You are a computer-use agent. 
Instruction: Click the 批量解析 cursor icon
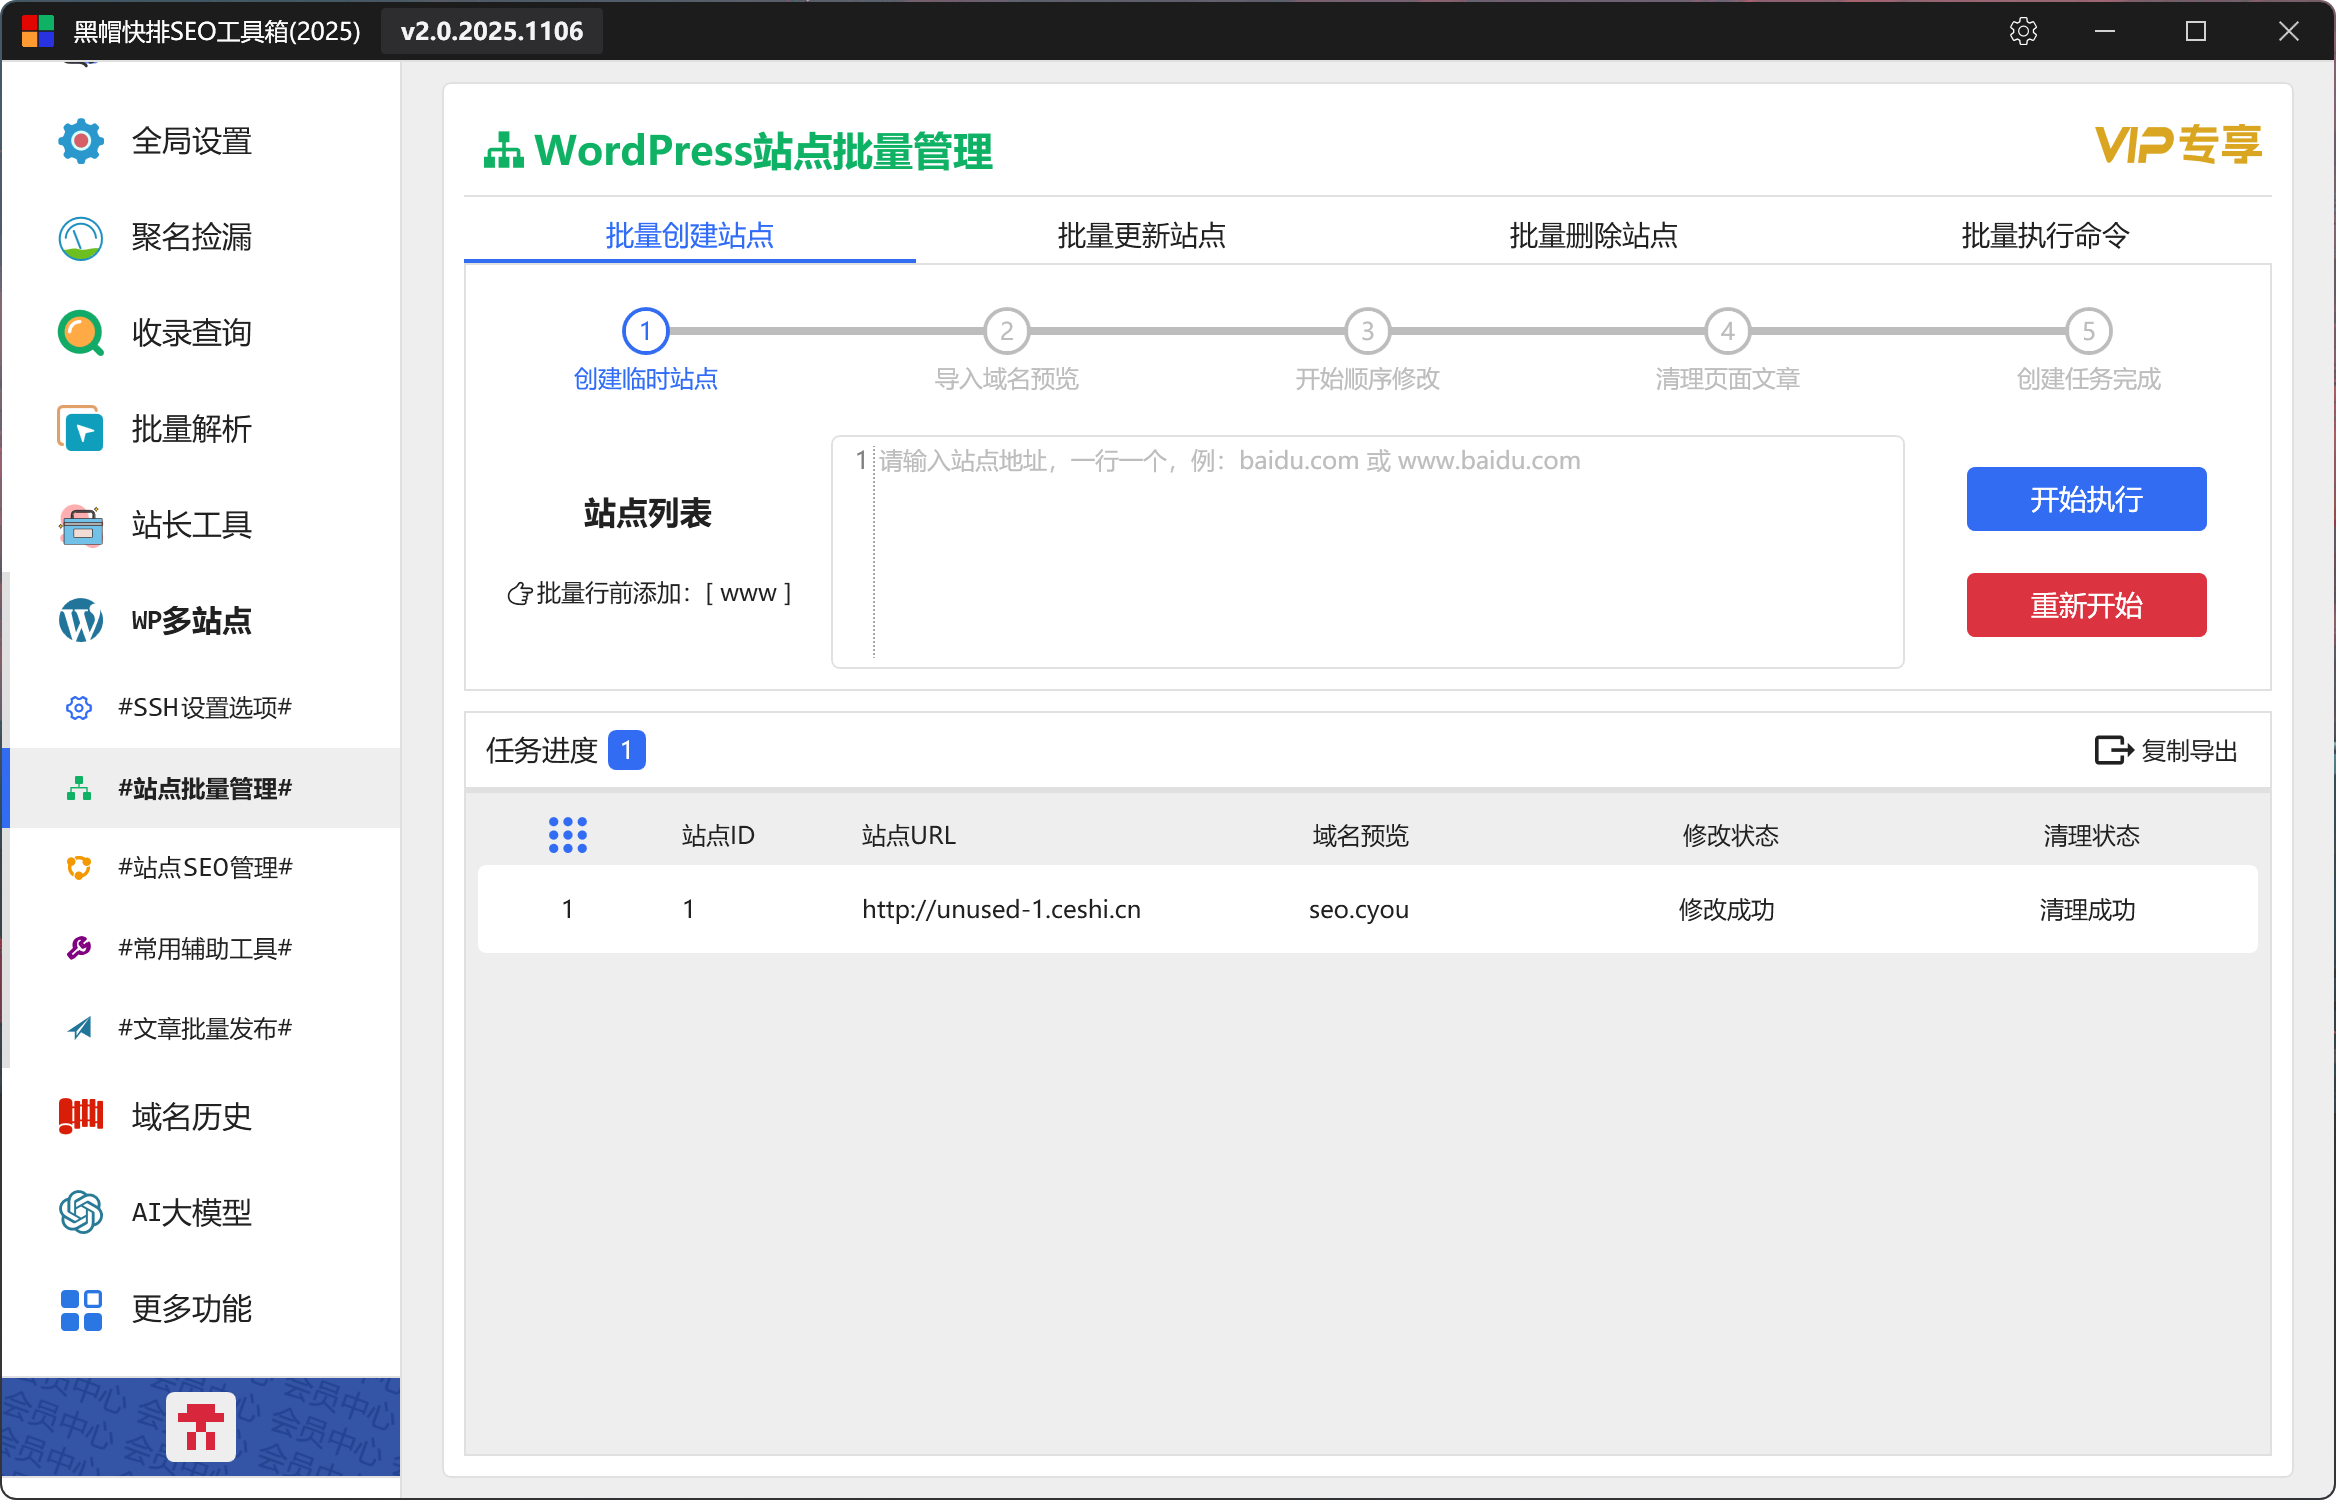point(81,429)
